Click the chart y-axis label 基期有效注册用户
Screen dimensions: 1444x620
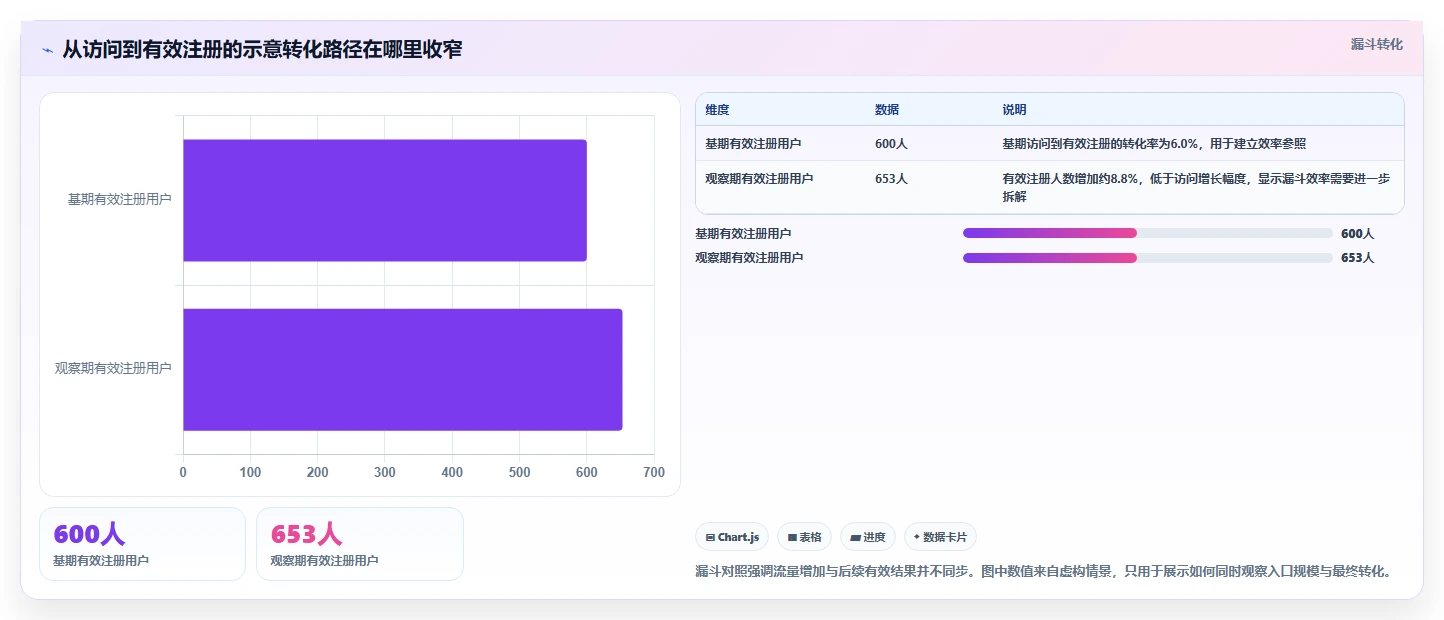119,199
